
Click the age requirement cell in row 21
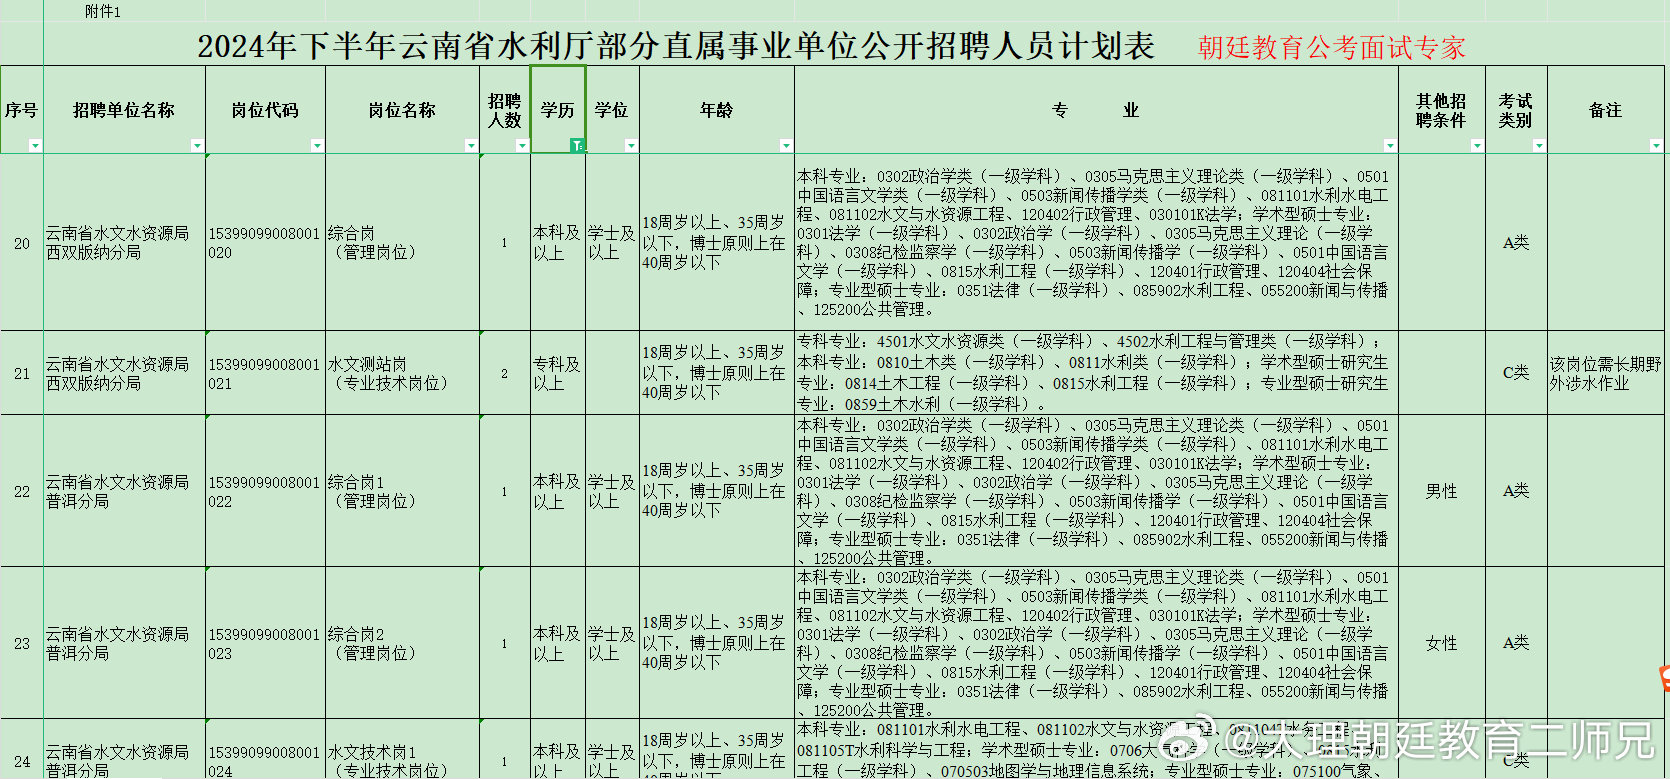click(x=717, y=373)
